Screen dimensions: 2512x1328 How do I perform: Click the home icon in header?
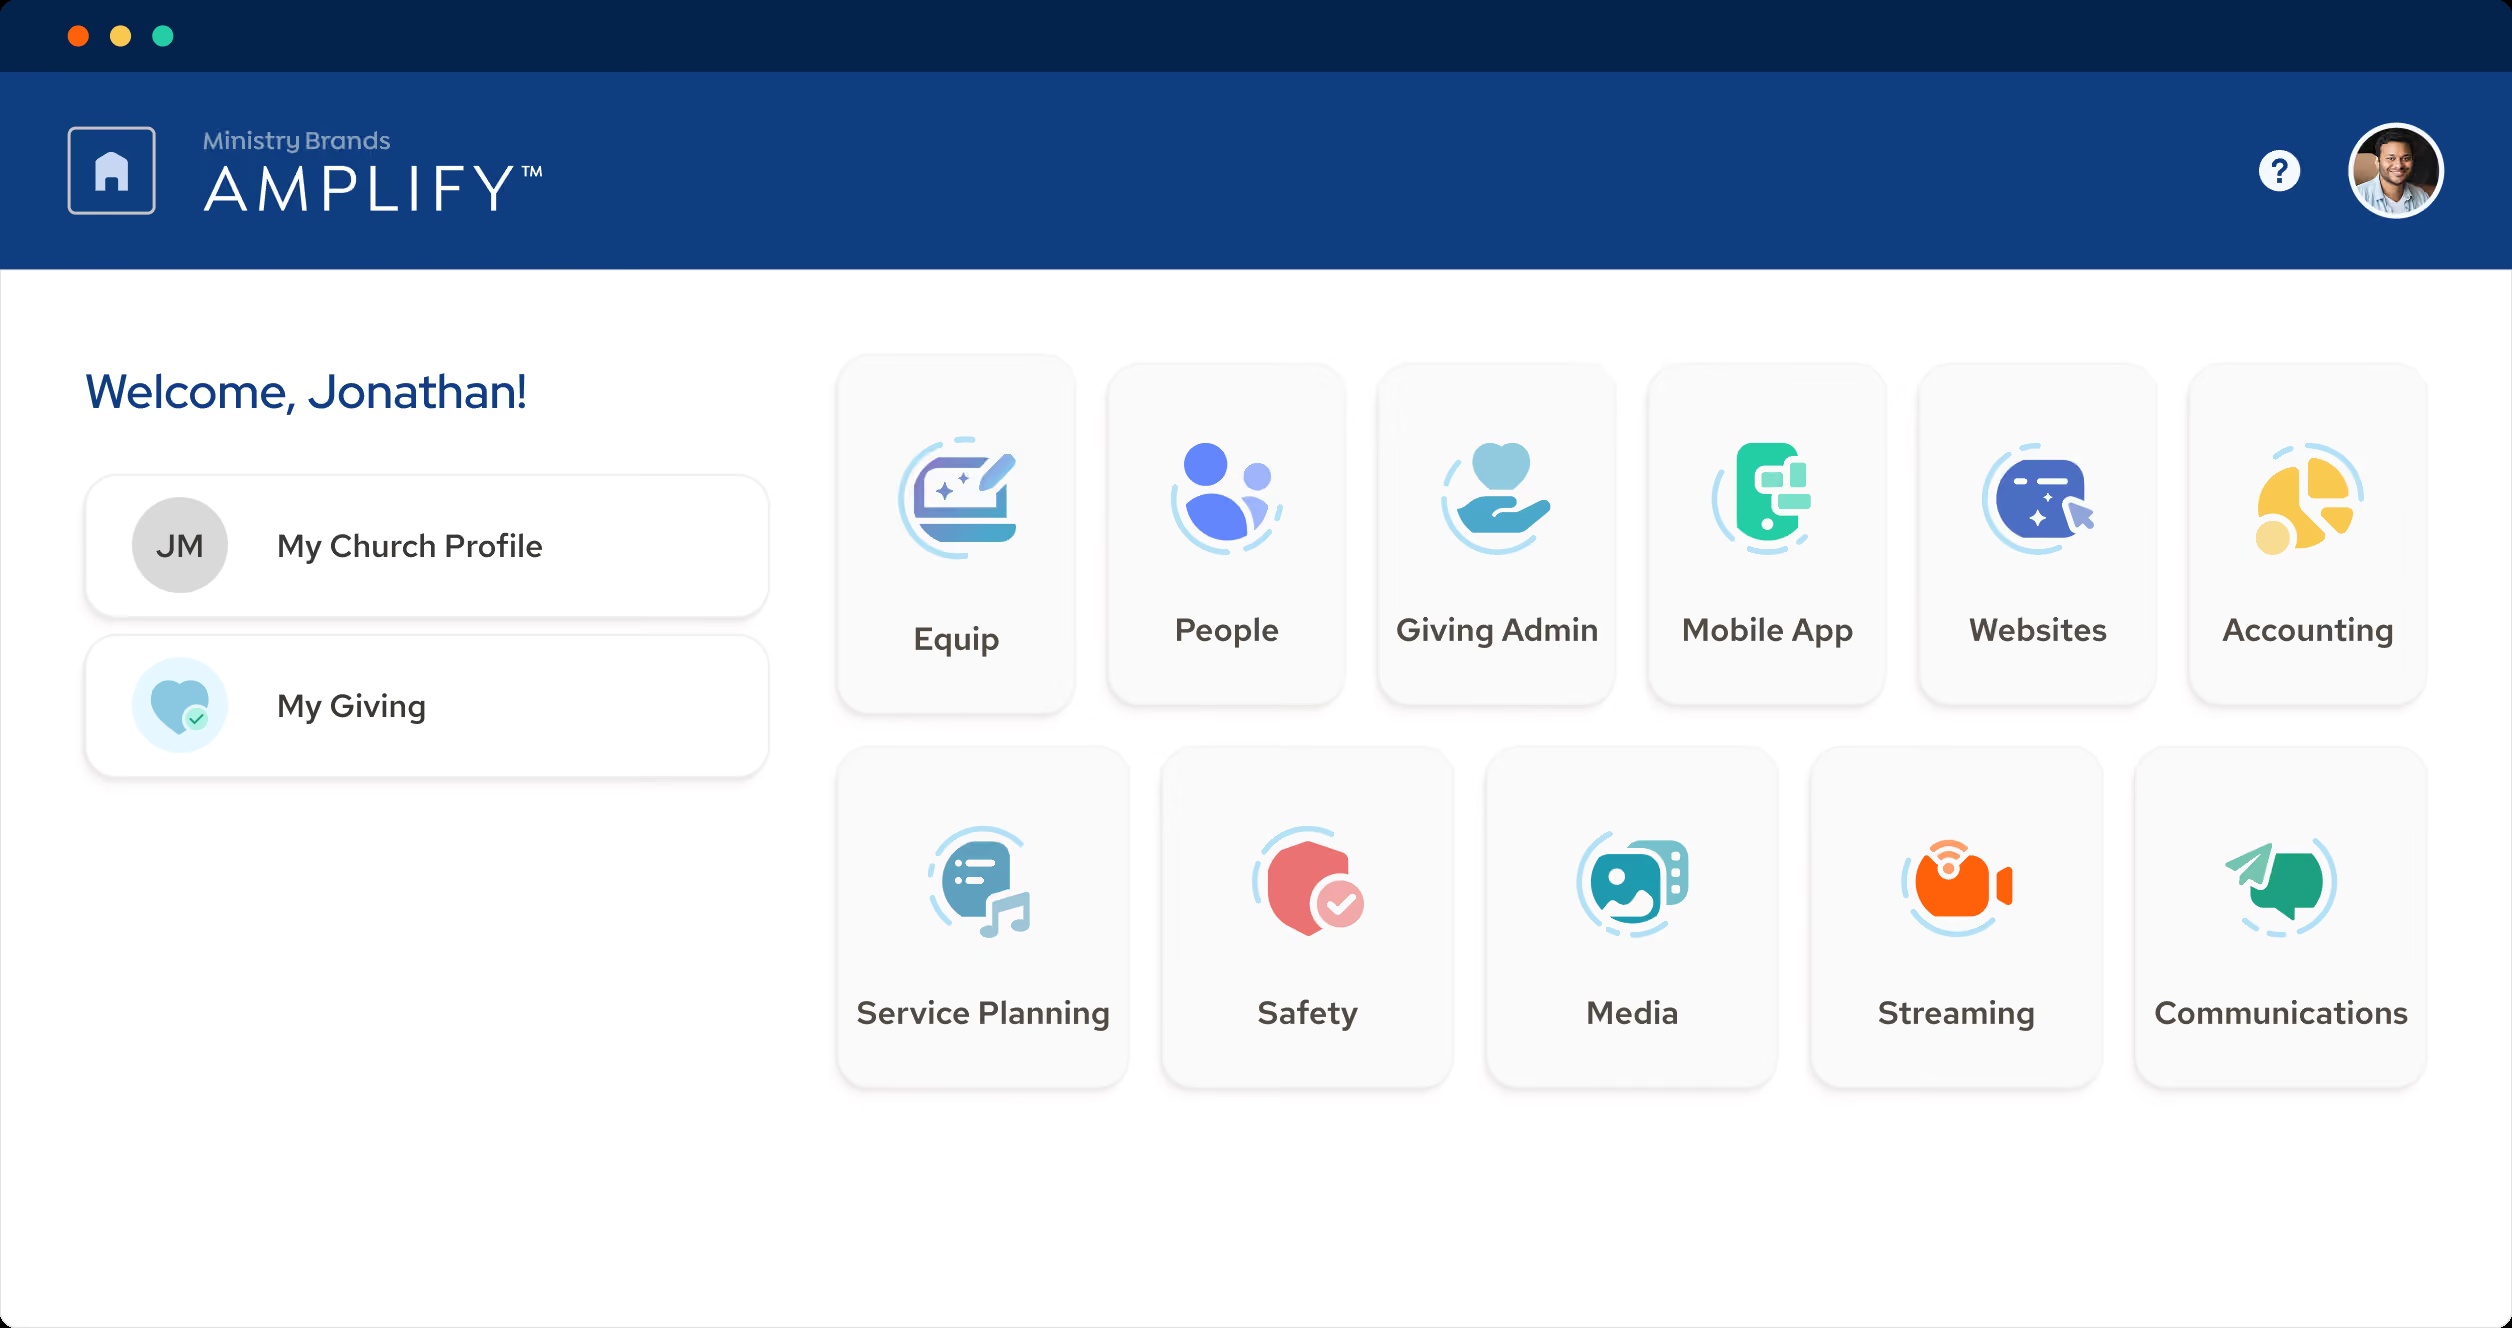[111, 170]
